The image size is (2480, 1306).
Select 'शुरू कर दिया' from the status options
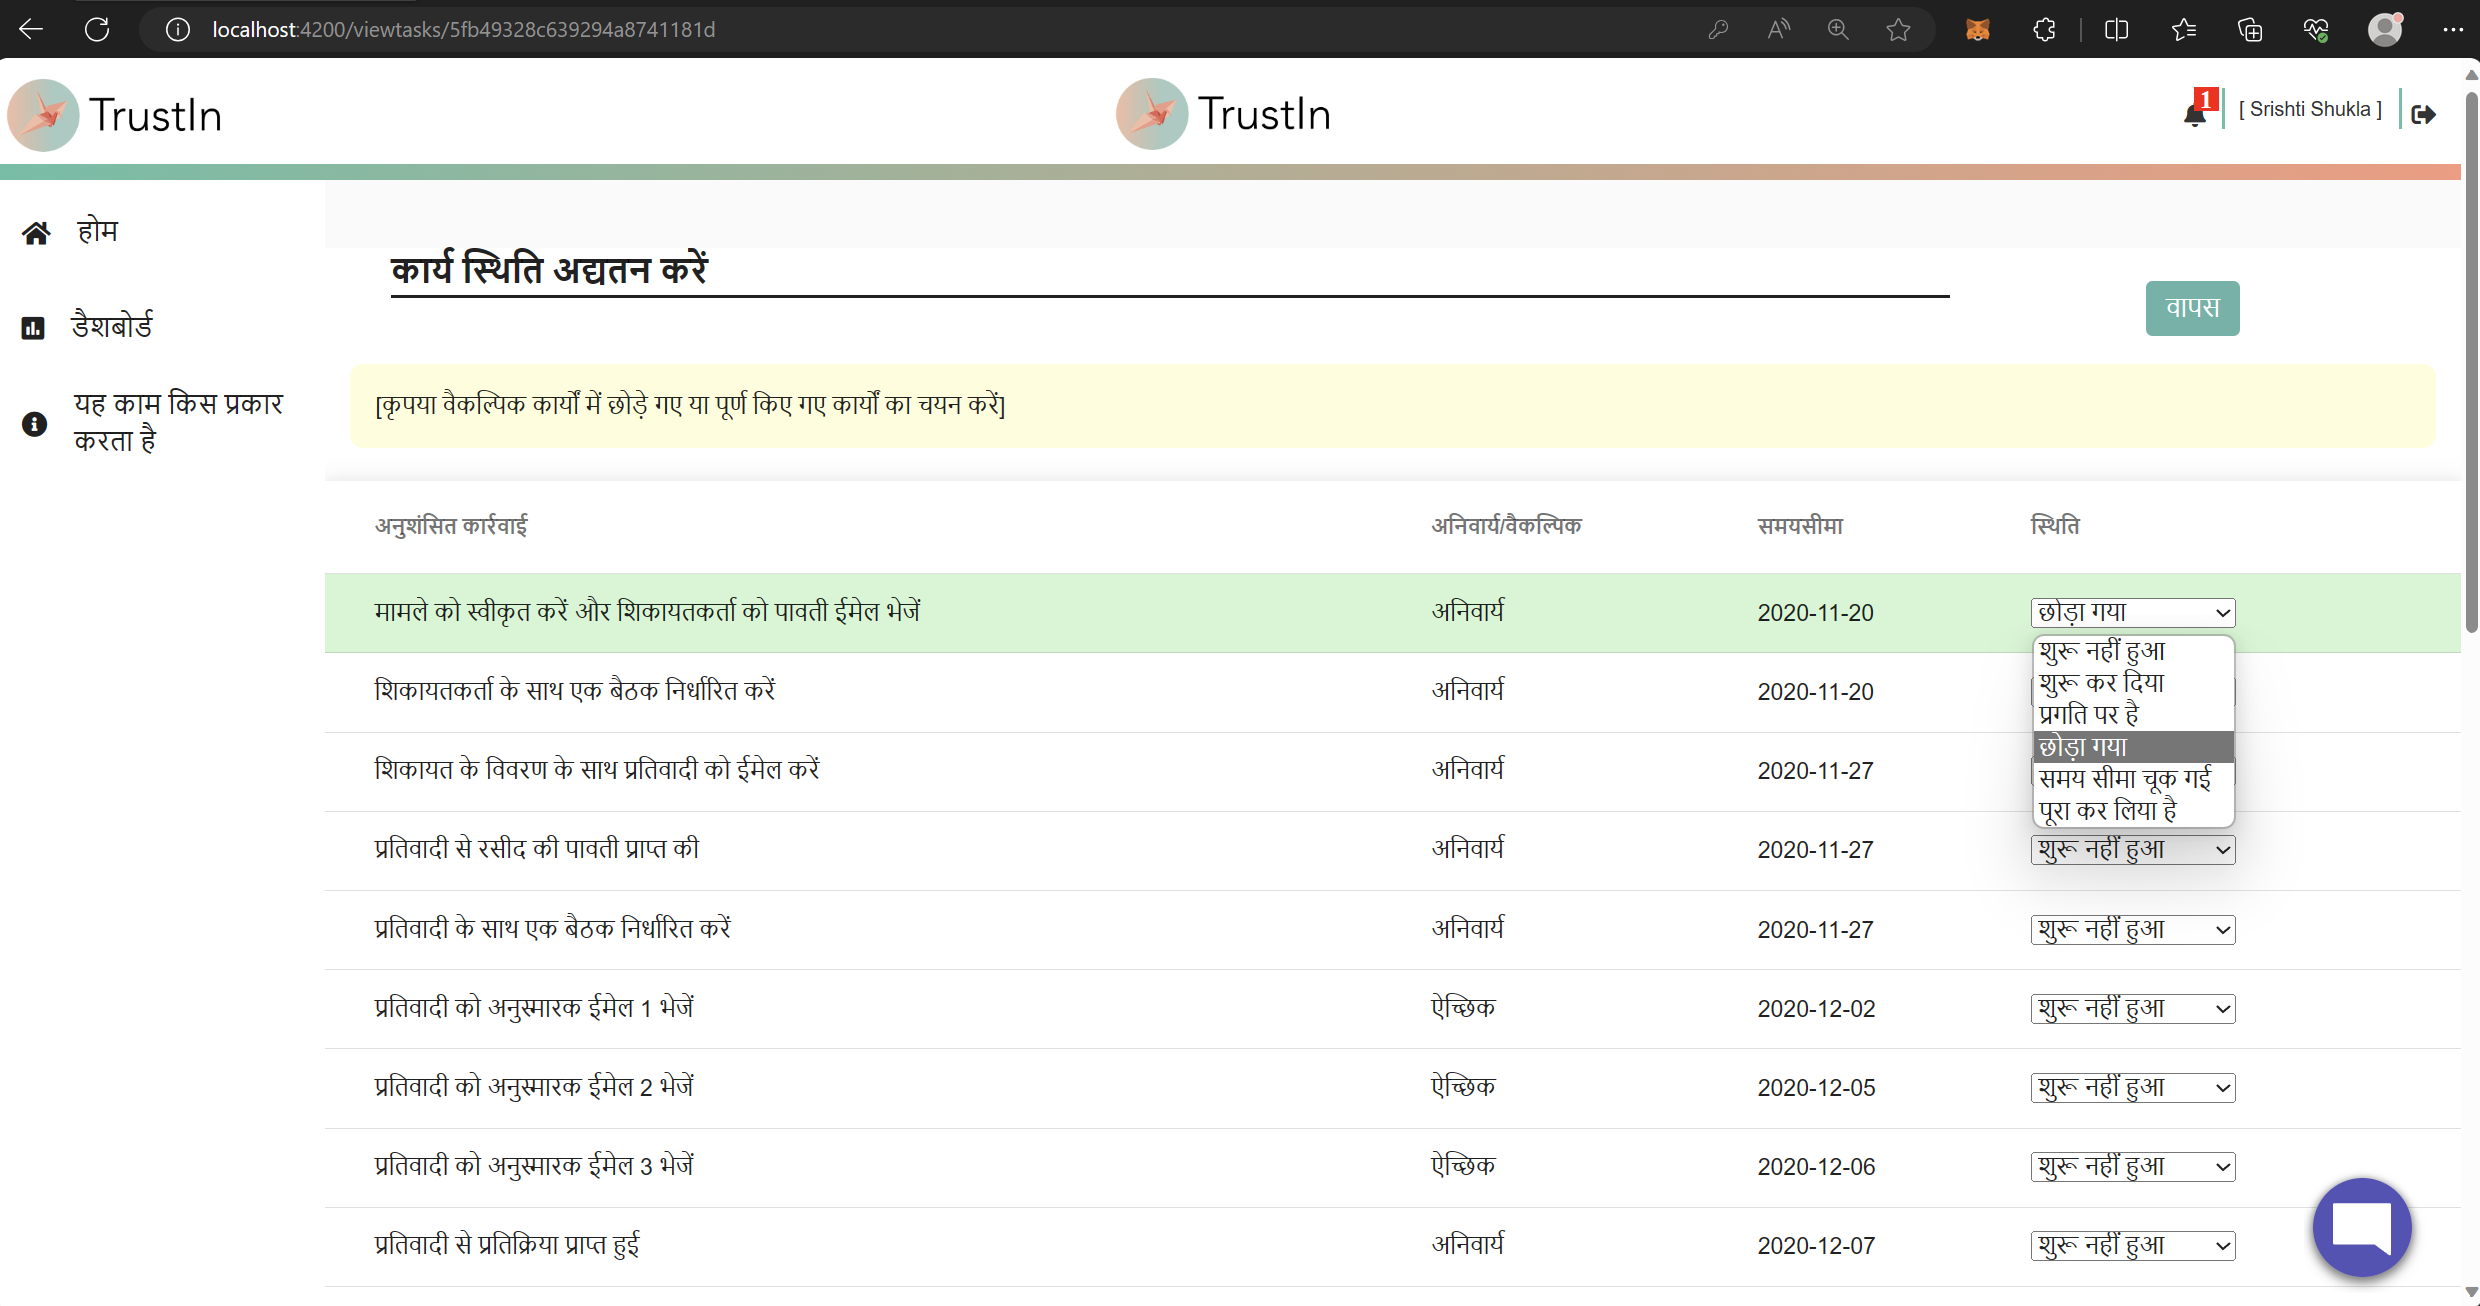2101,683
